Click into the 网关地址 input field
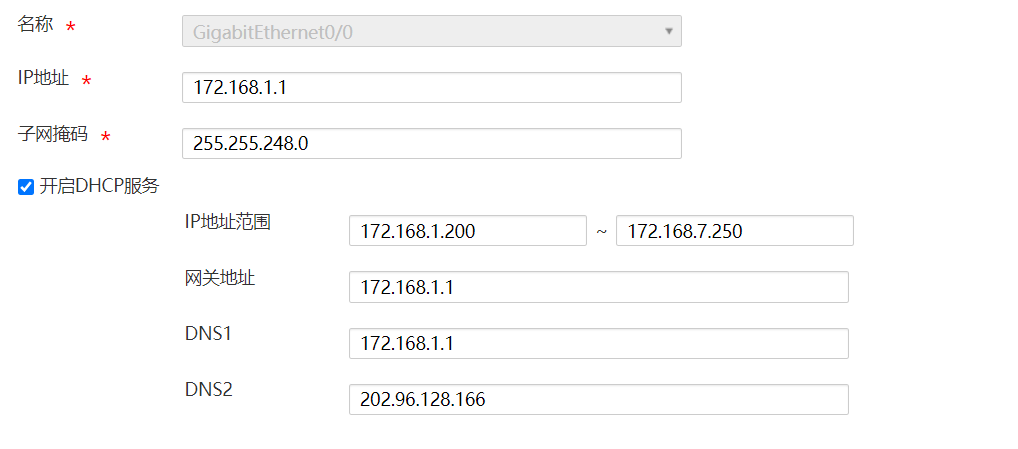Screen dimensions: 1018x449 pos(598,287)
